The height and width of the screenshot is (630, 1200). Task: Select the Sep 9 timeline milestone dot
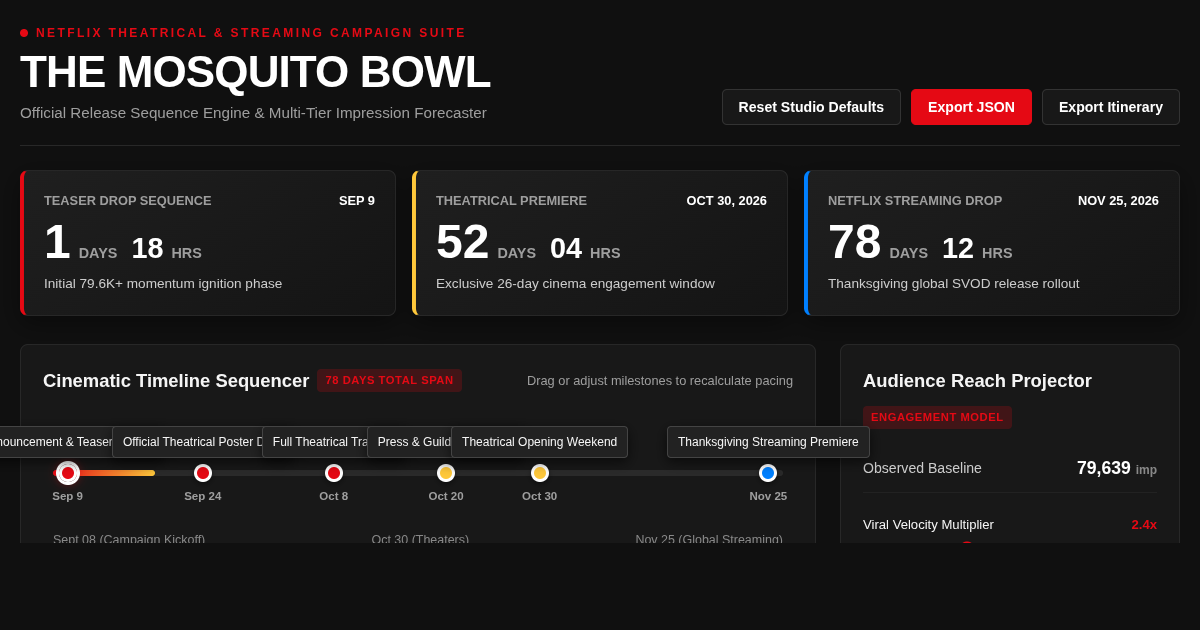coord(68,473)
